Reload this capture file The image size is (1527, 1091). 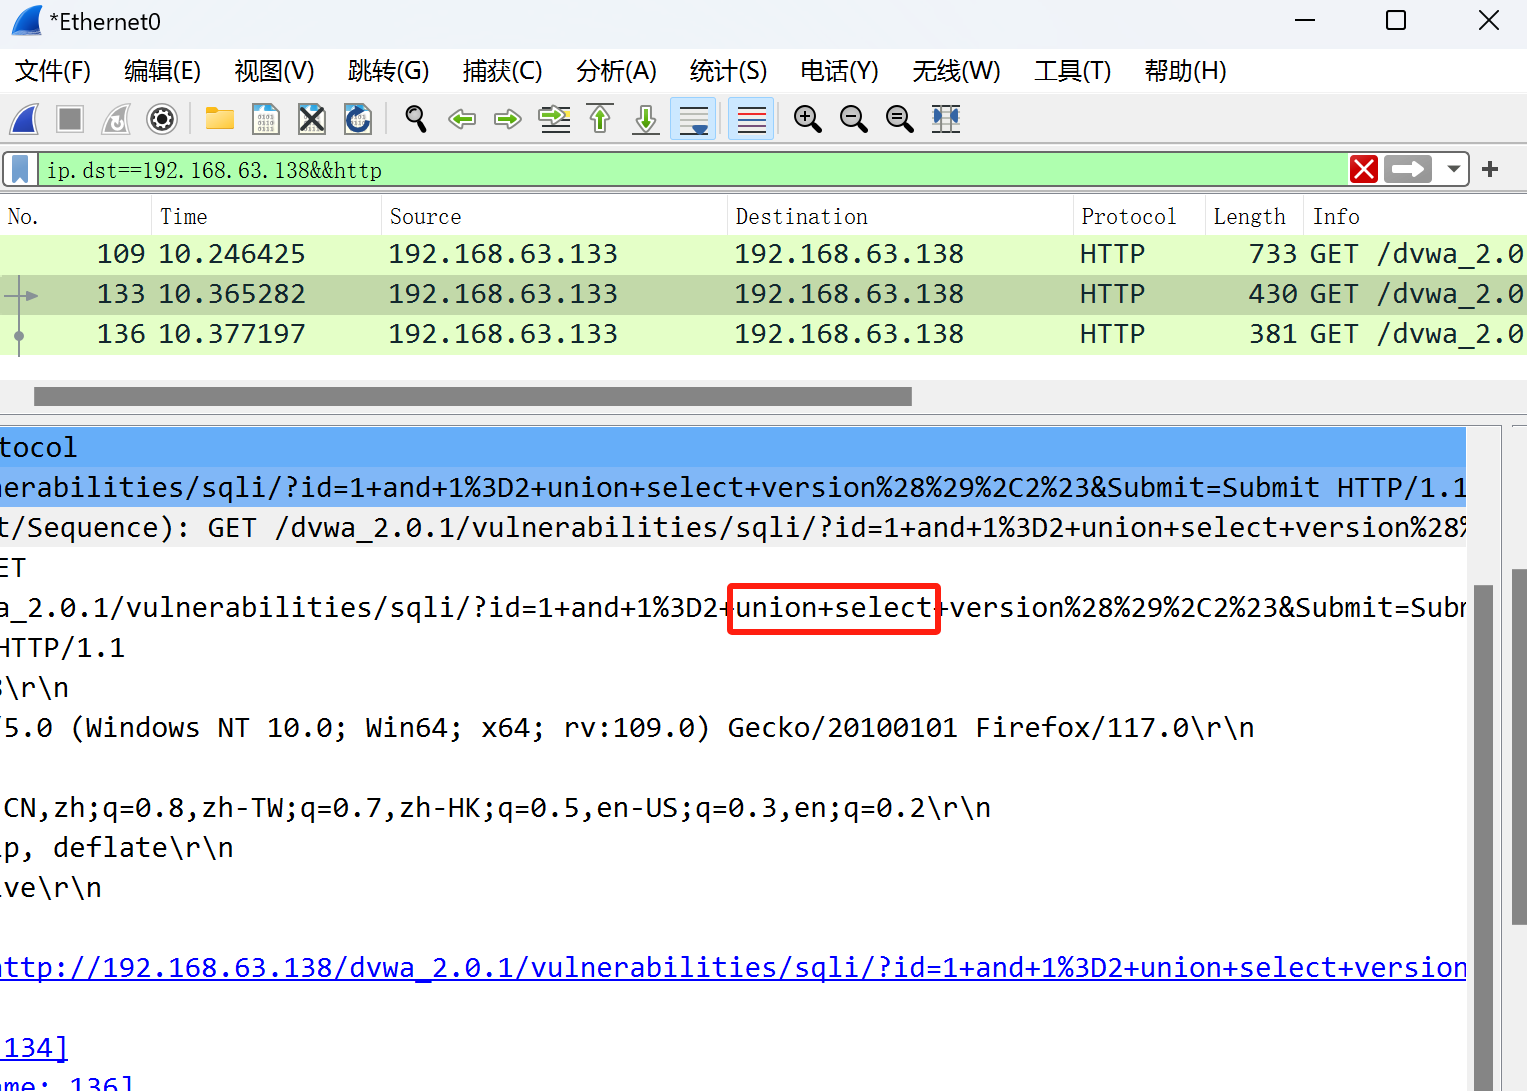pos(358,119)
